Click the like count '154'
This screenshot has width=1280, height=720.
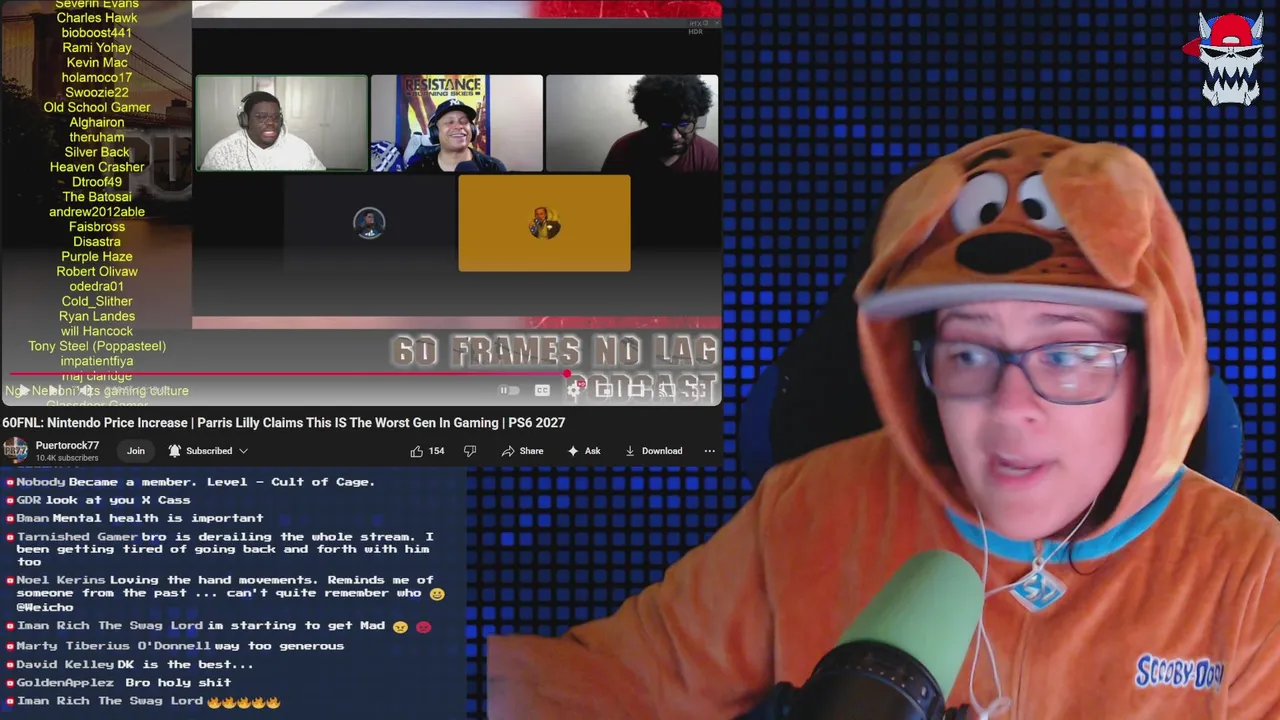[x=436, y=451]
